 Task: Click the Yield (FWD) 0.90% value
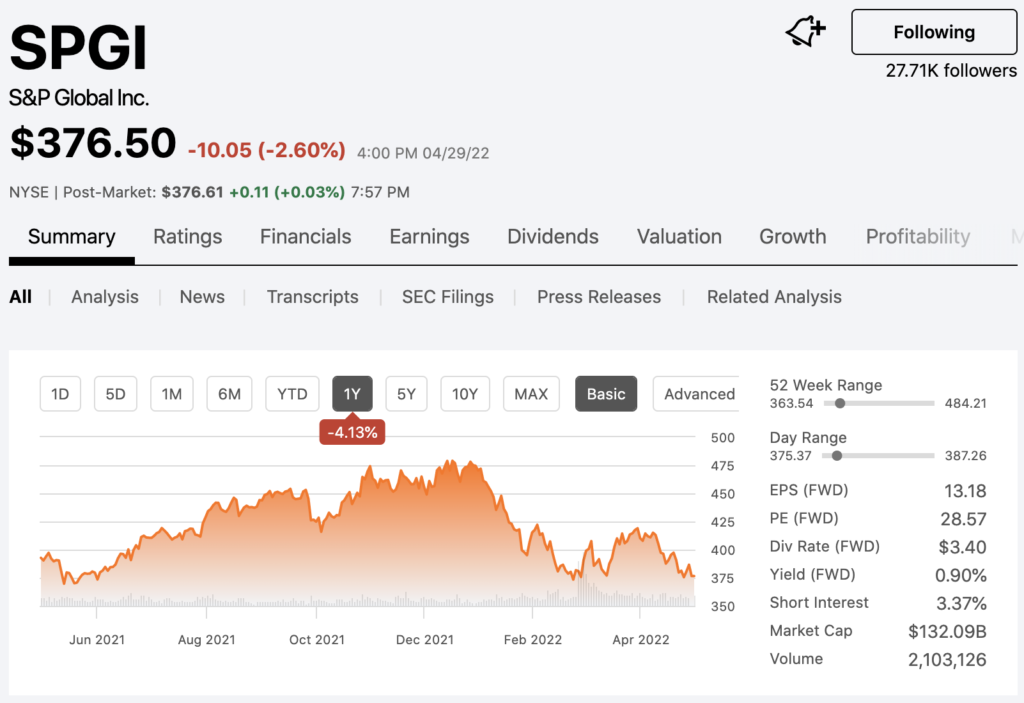tap(961, 575)
